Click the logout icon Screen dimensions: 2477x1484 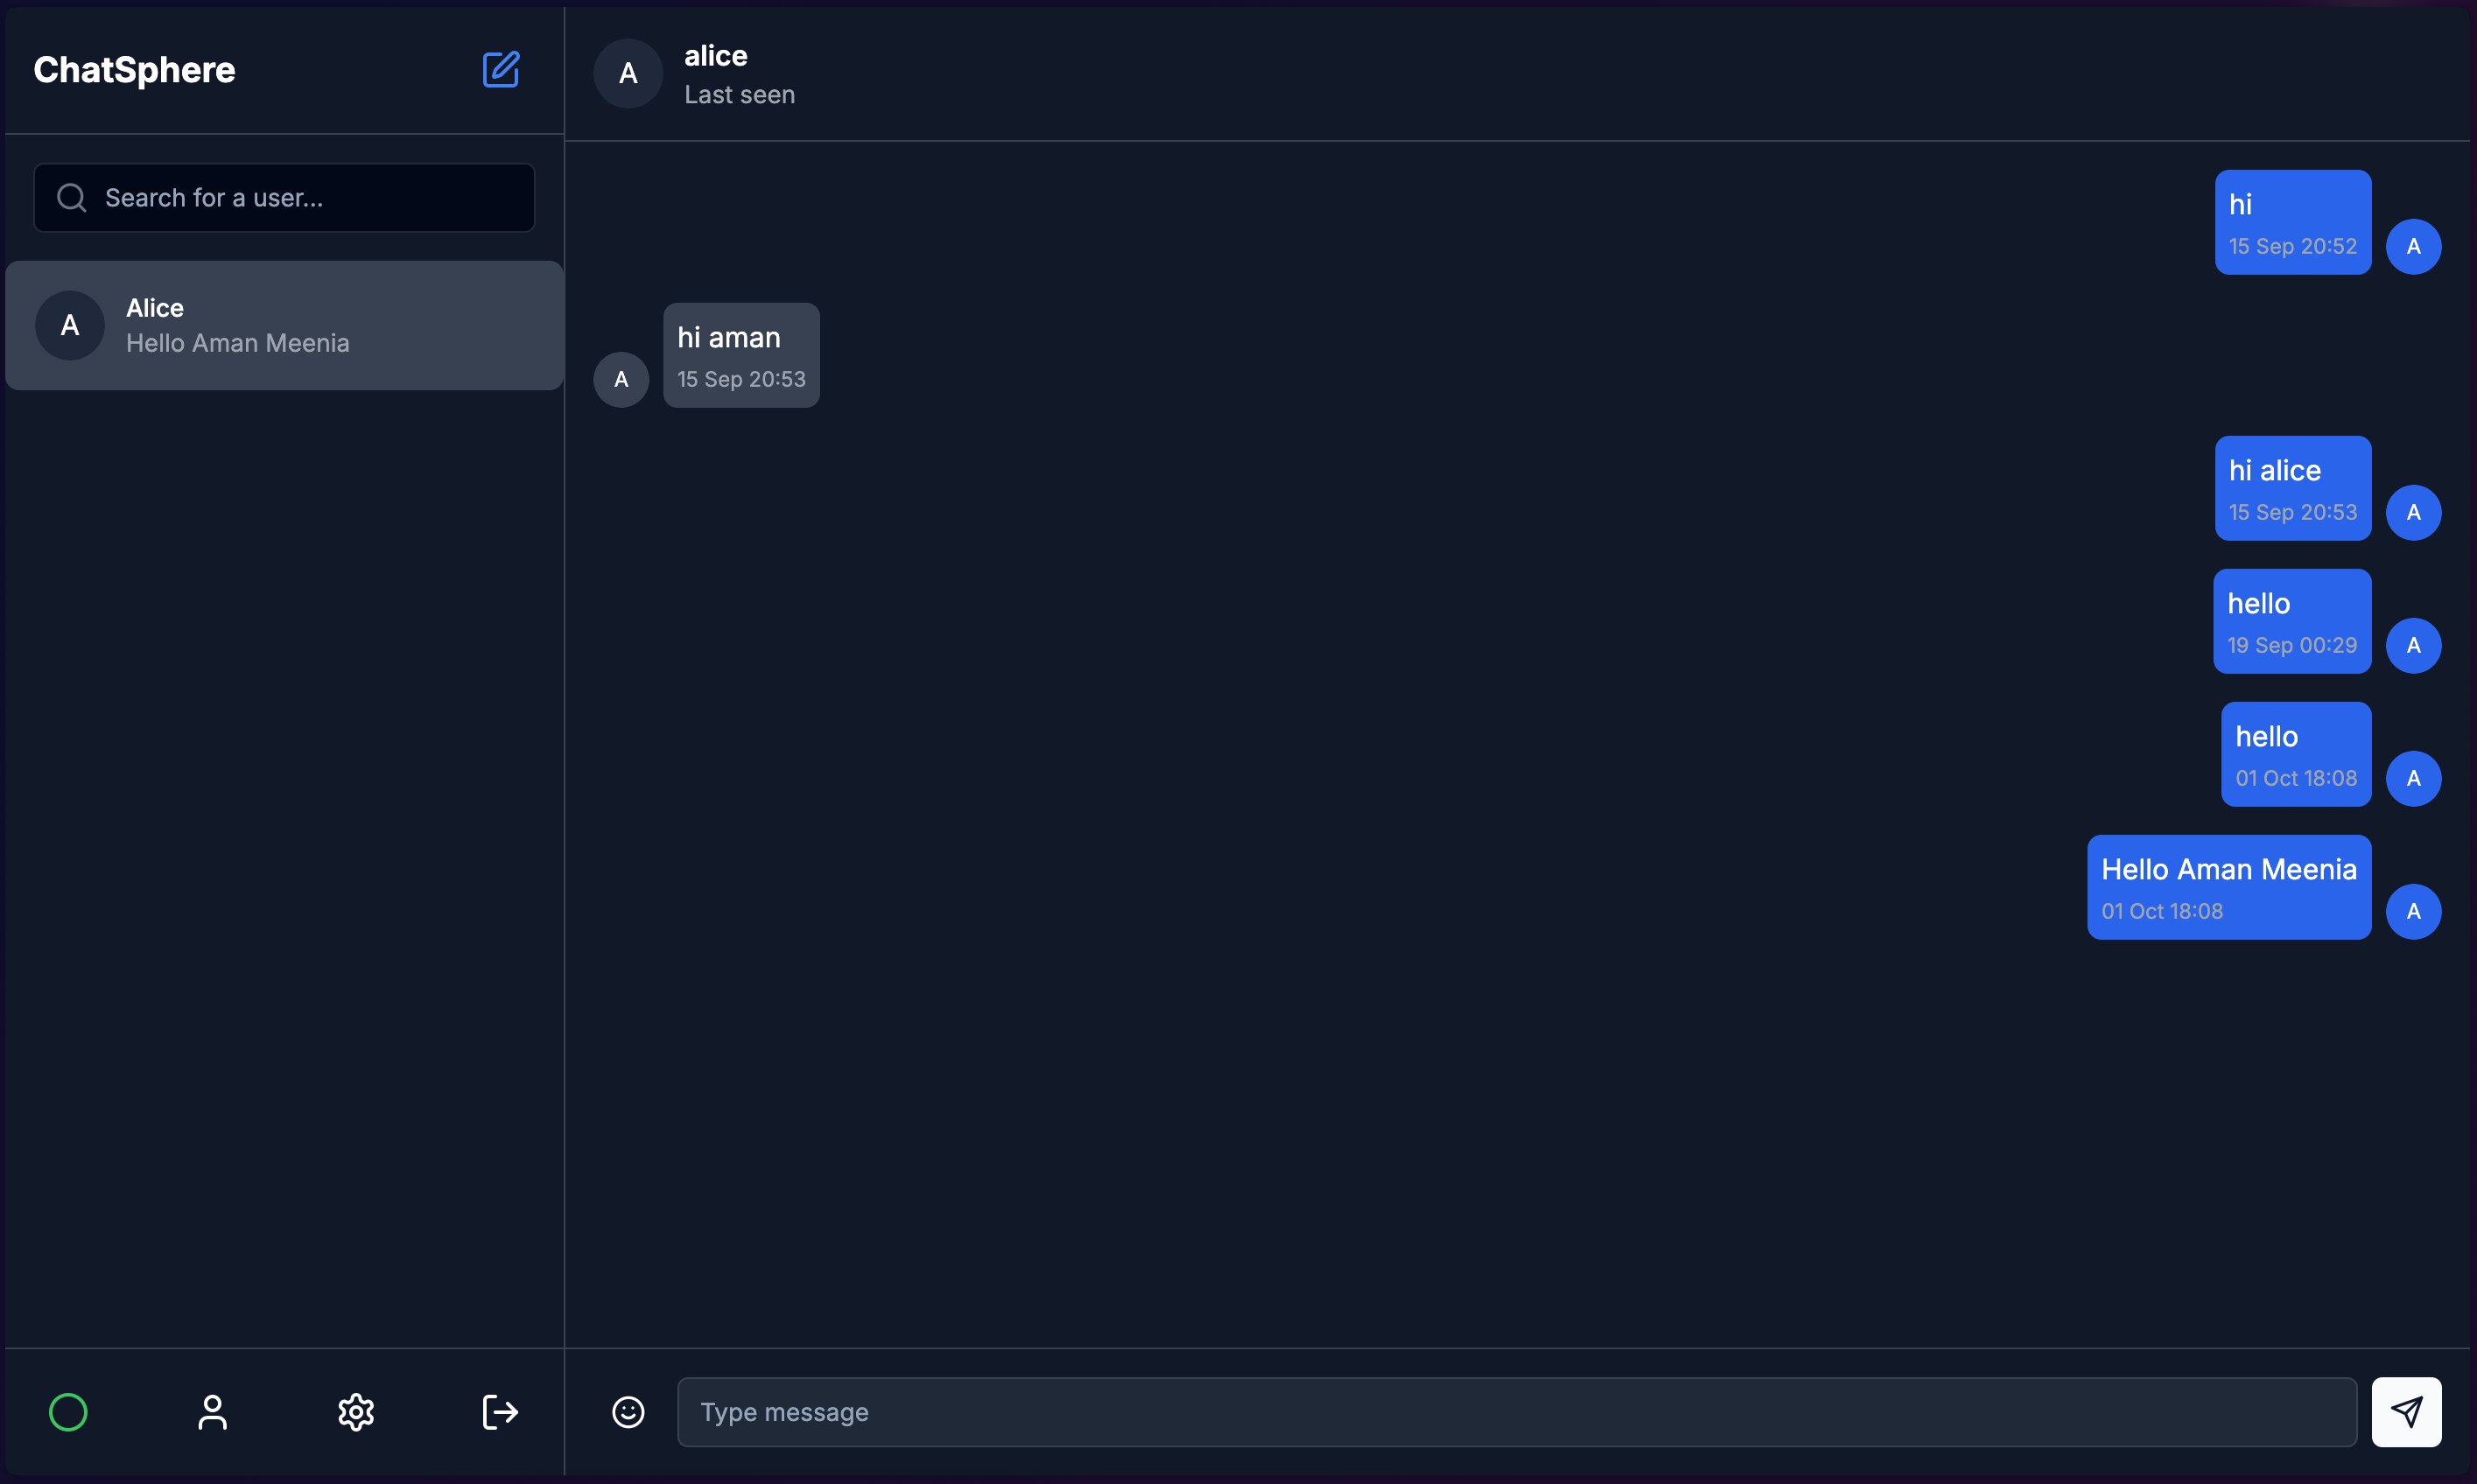coord(499,1412)
